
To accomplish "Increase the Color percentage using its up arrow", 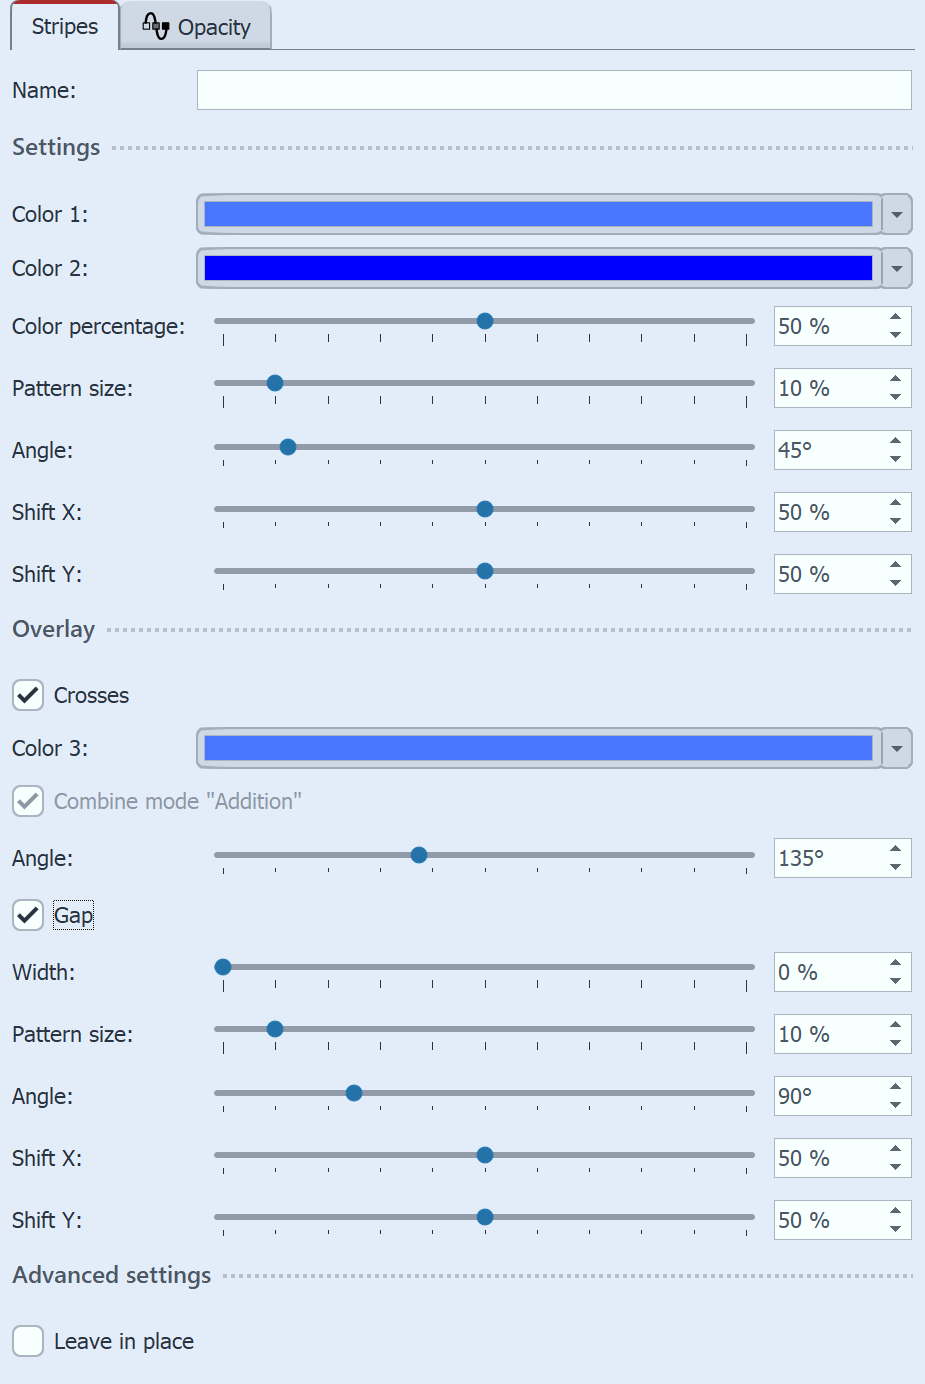I will point(895,318).
